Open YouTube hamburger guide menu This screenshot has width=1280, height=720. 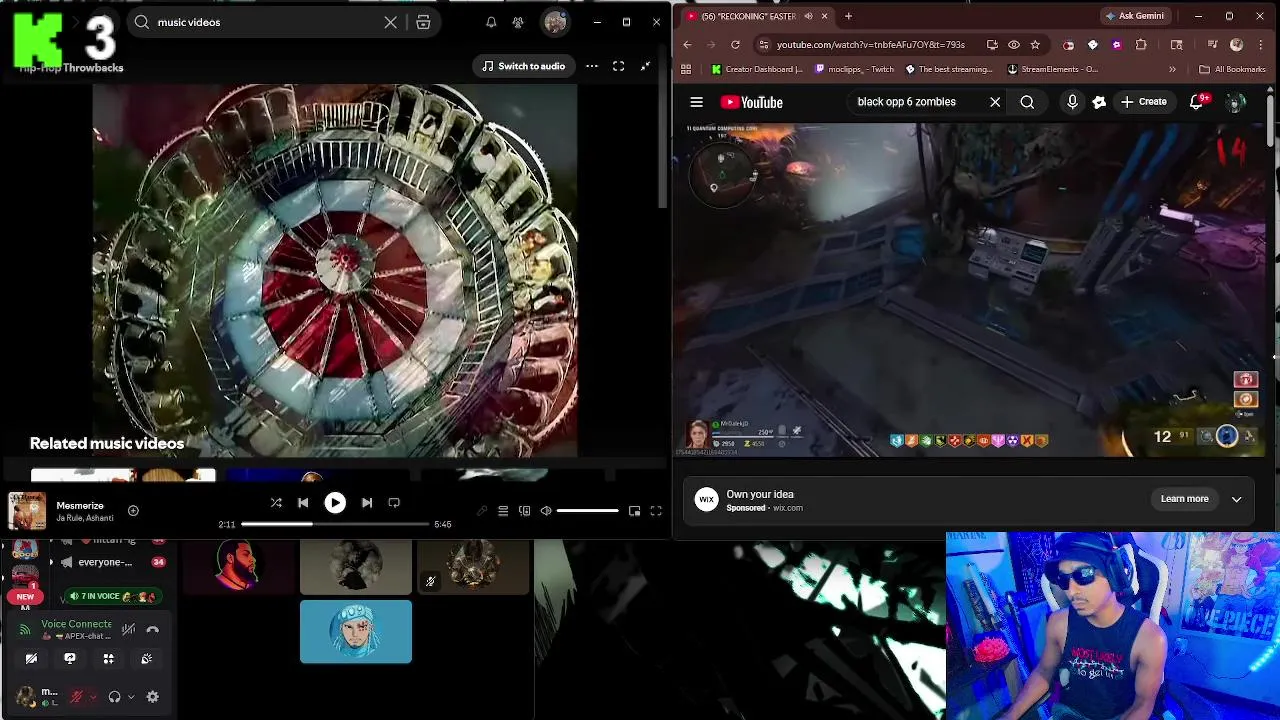click(697, 102)
